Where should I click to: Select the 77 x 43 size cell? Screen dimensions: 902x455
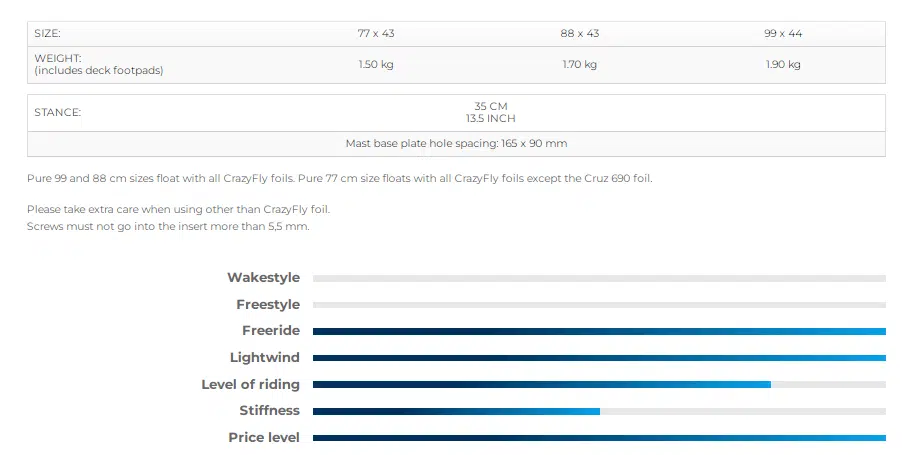pos(376,33)
